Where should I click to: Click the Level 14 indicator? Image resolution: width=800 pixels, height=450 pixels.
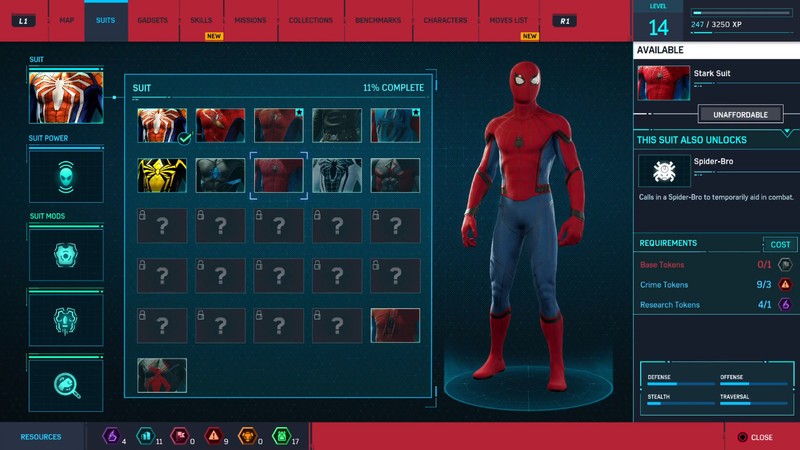tap(658, 21)
